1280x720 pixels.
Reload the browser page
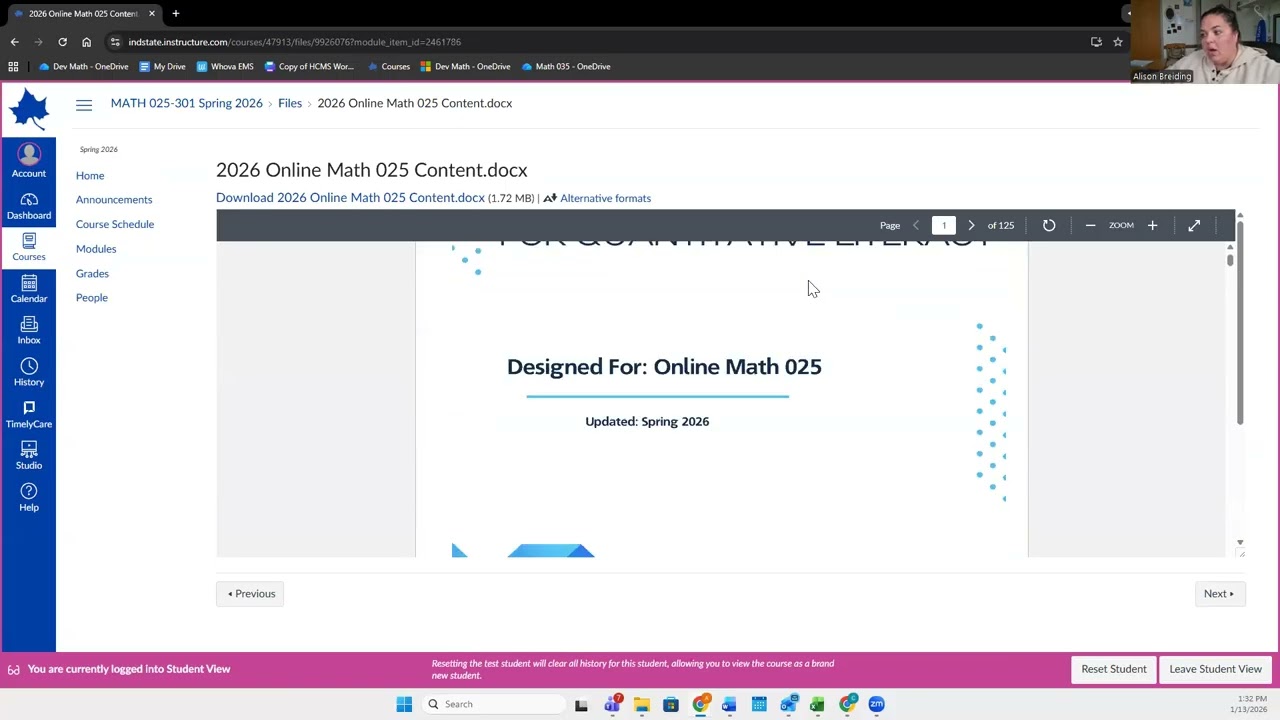tap(62, 42)
